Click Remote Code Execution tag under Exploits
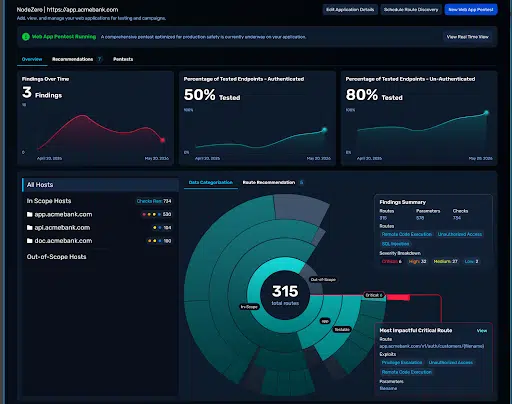This screenshot has height=404, width=512. pyautogui.click(x=407, y=372)
